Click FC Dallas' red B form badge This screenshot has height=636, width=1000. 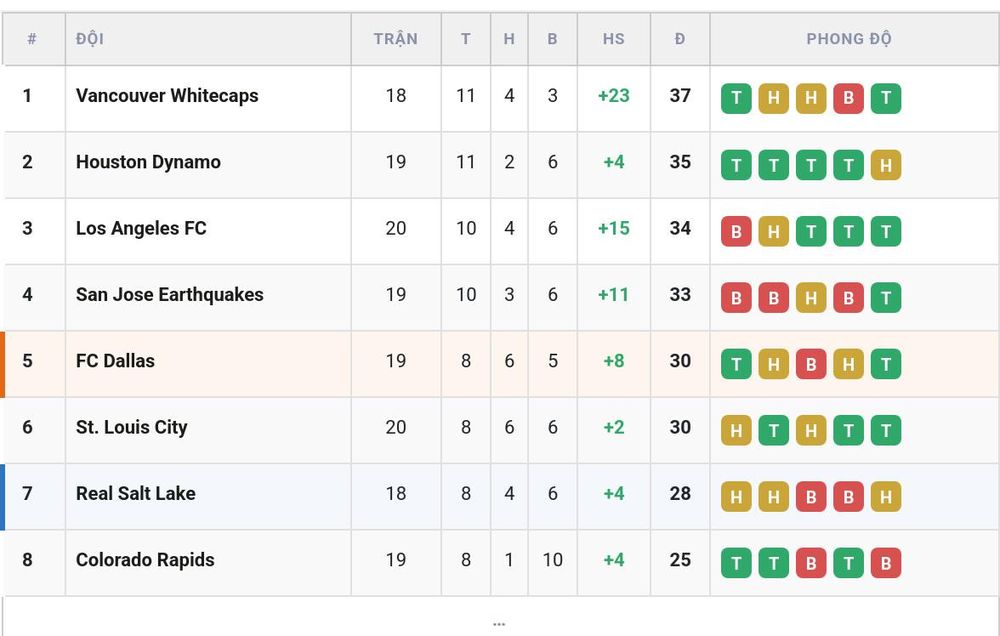tap(811, 364)
